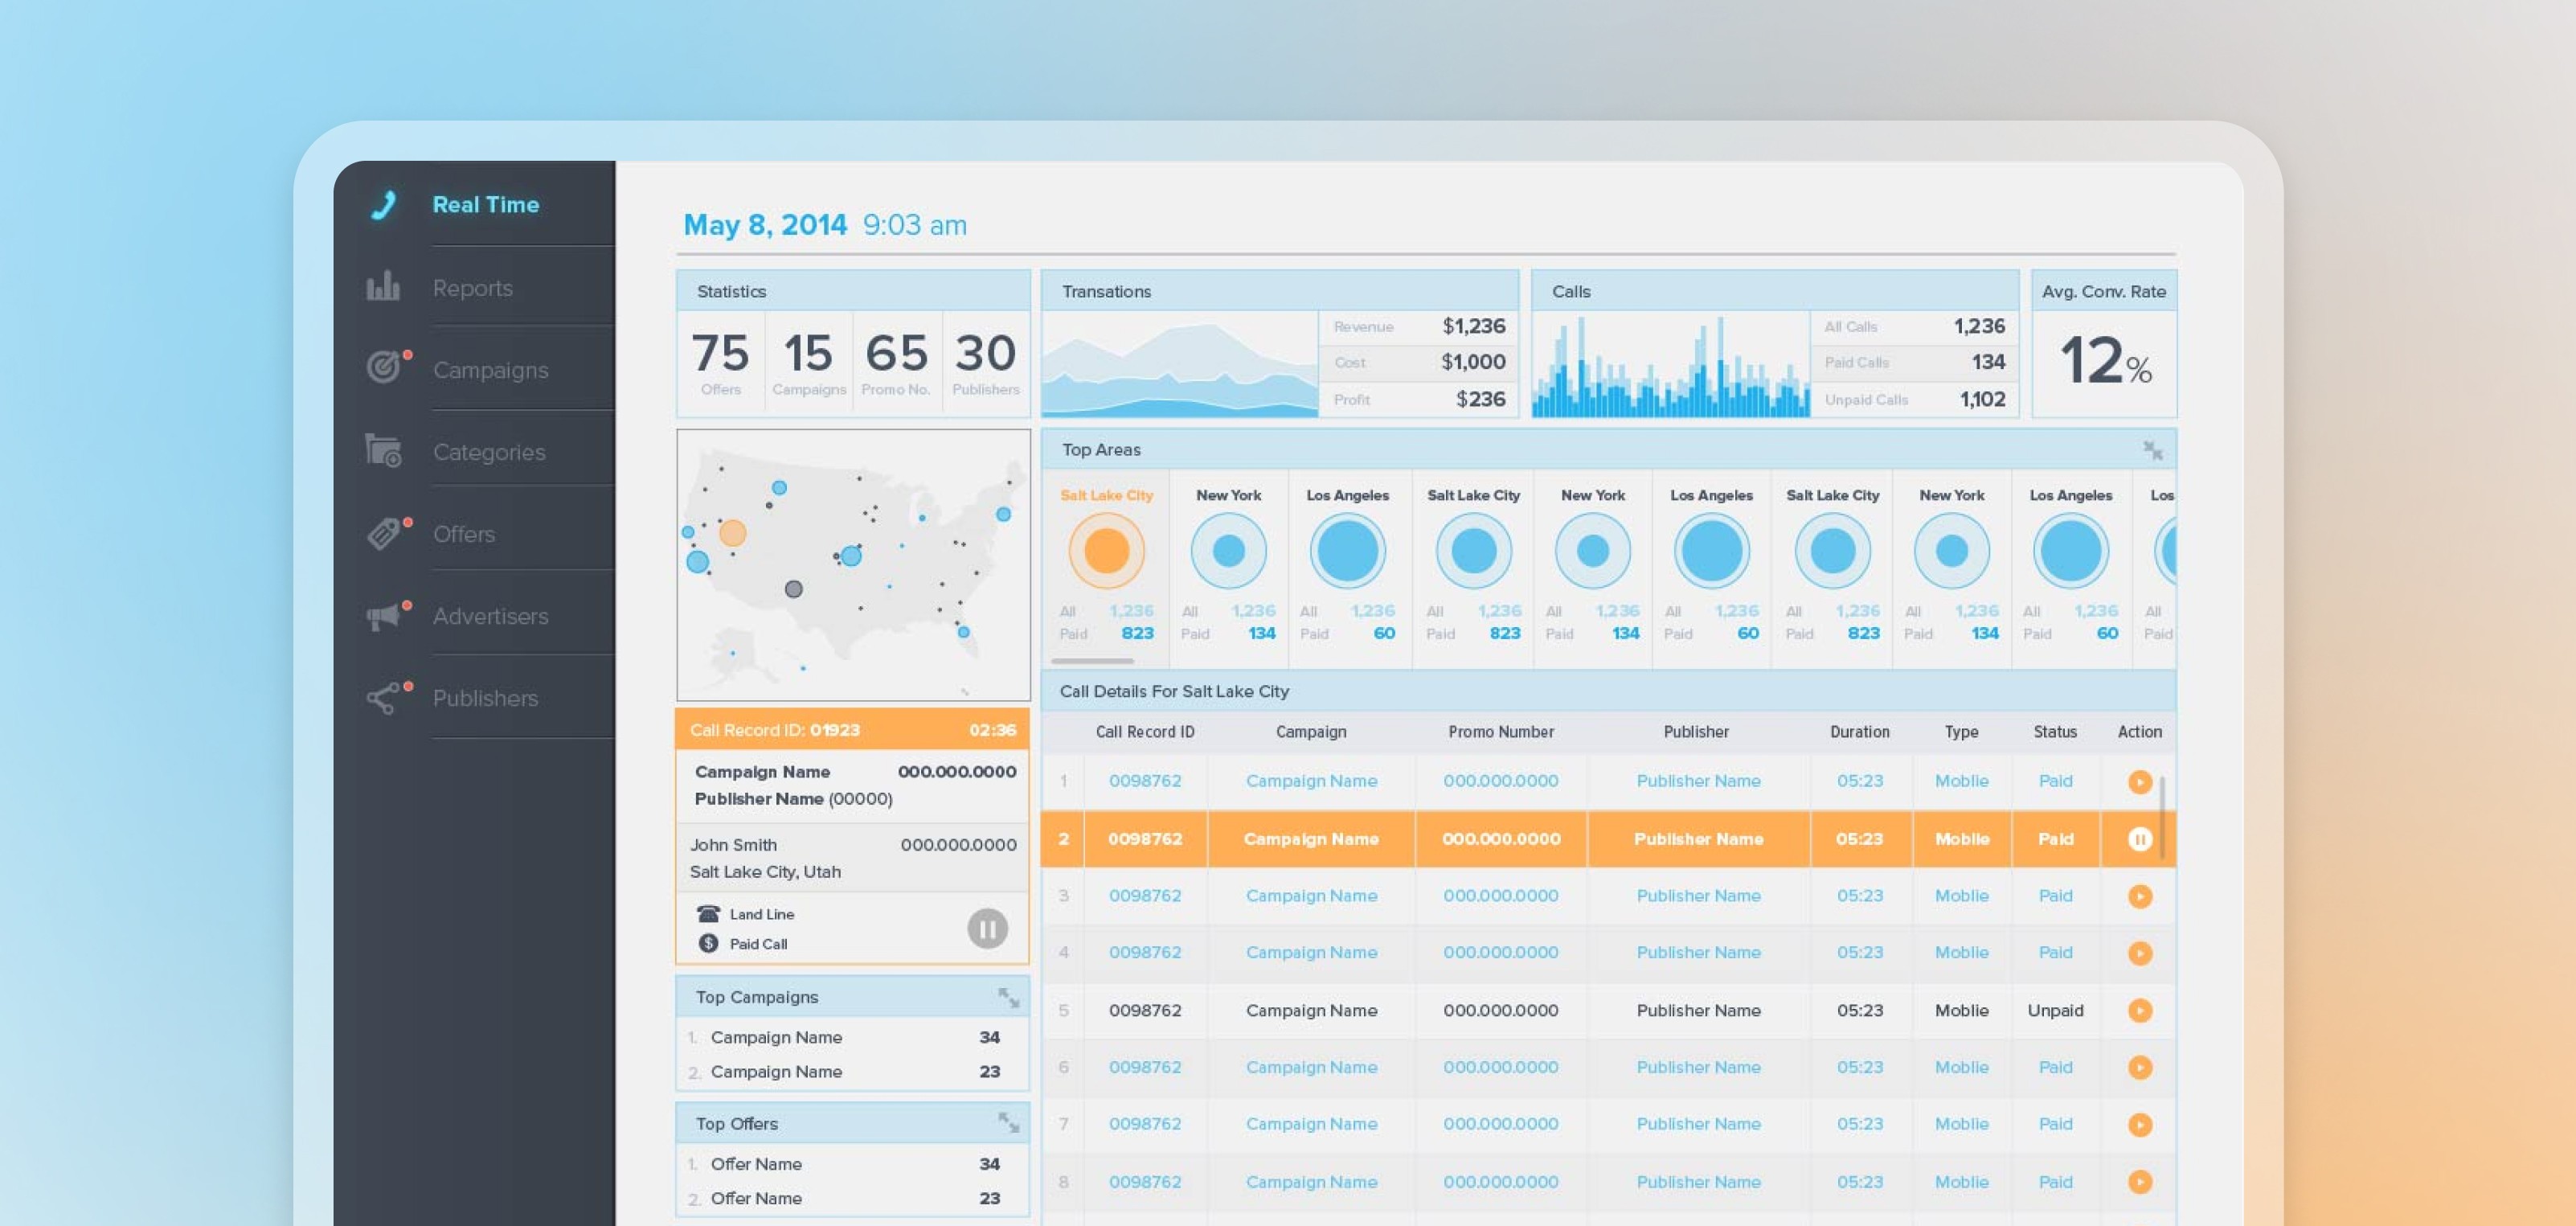
Task: Pause playback on highlighted row 2
Action: click(2139, 839)
